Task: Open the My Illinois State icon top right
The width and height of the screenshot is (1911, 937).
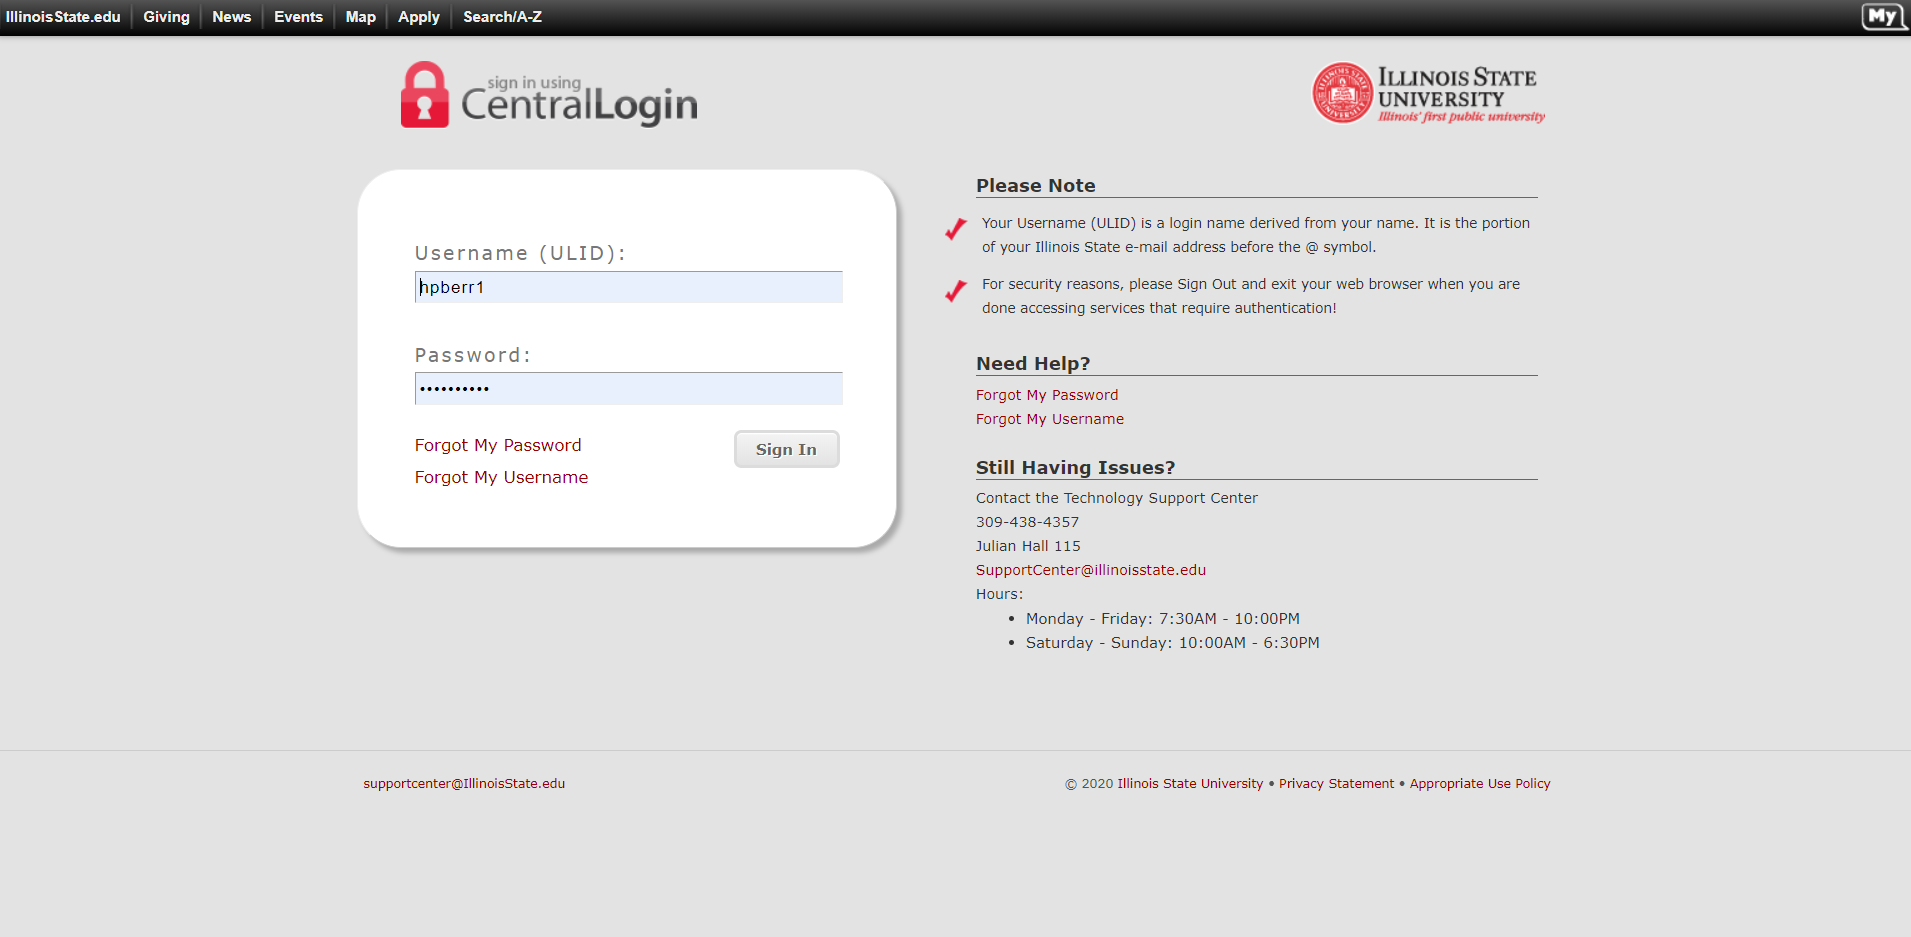Action: pyautogui.click(x=1884, y=16)
